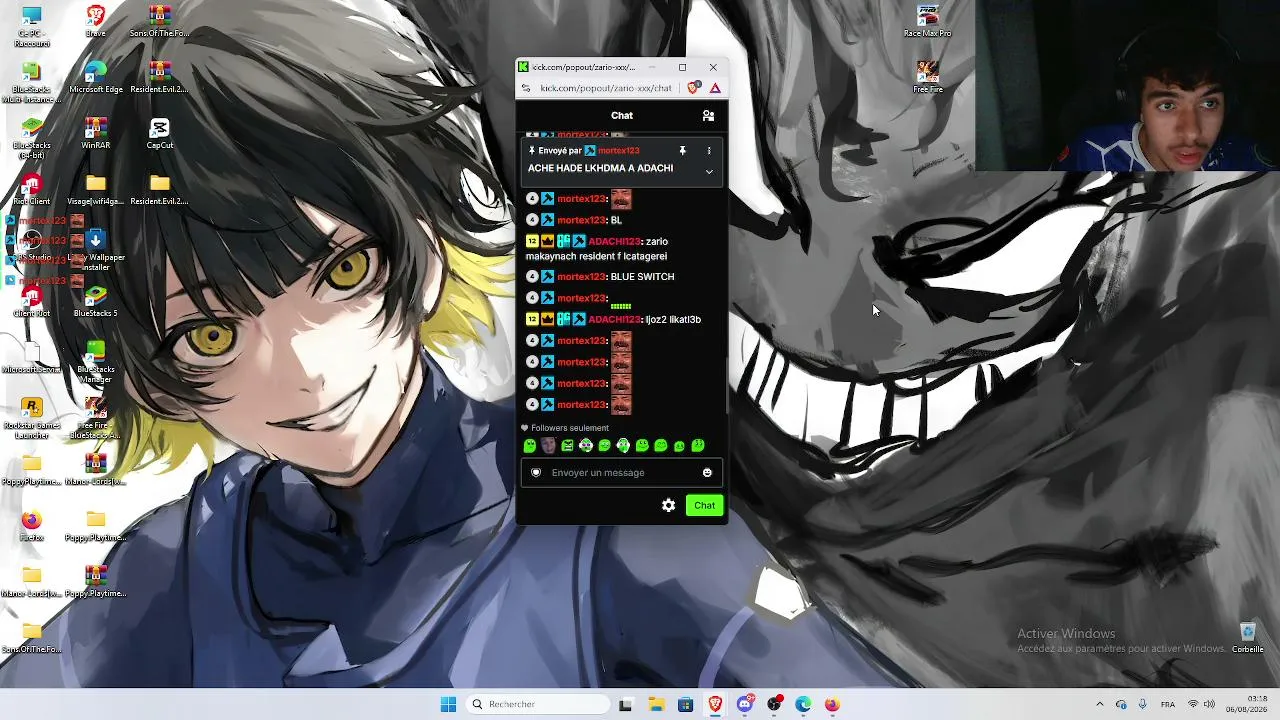
Task: Open Microsoft Store from taskbar
Action: coord(685,704)
